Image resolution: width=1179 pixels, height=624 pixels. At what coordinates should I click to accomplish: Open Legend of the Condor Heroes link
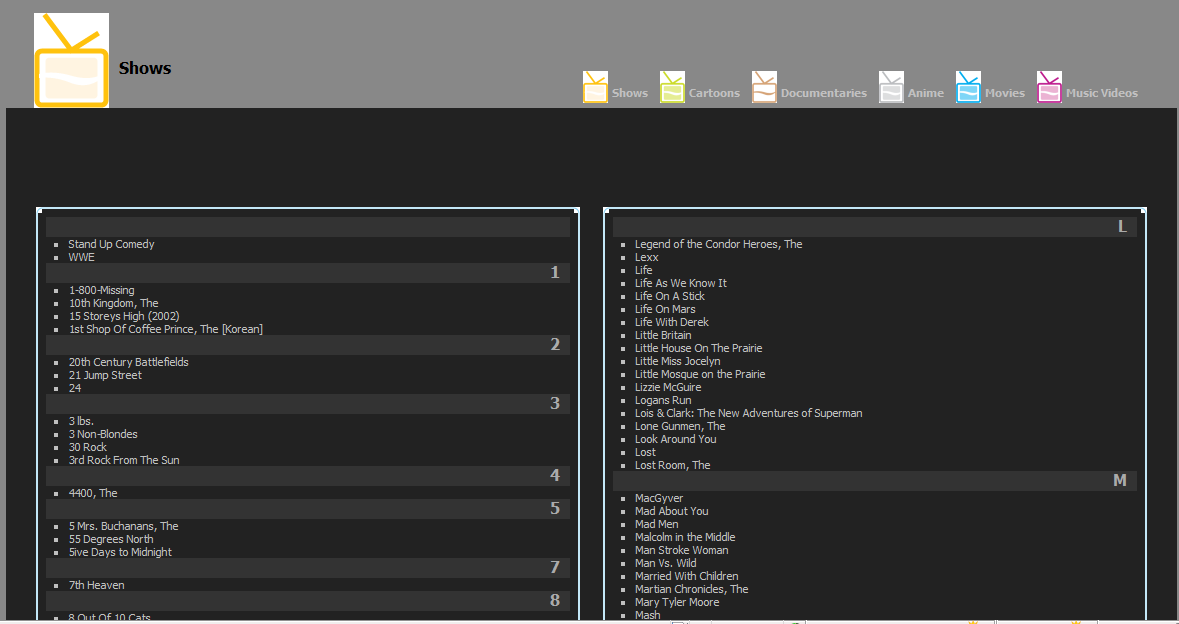(718, 244)
